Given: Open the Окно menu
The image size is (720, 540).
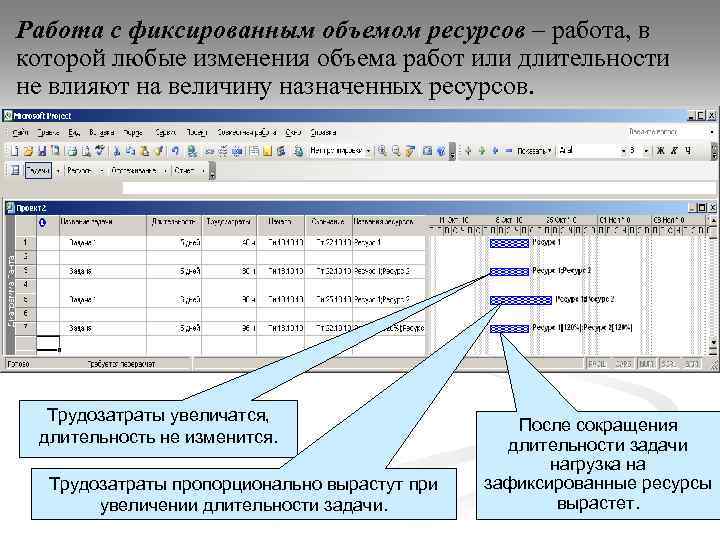Looking at the screenshot, I should click(x=293, y=133).
